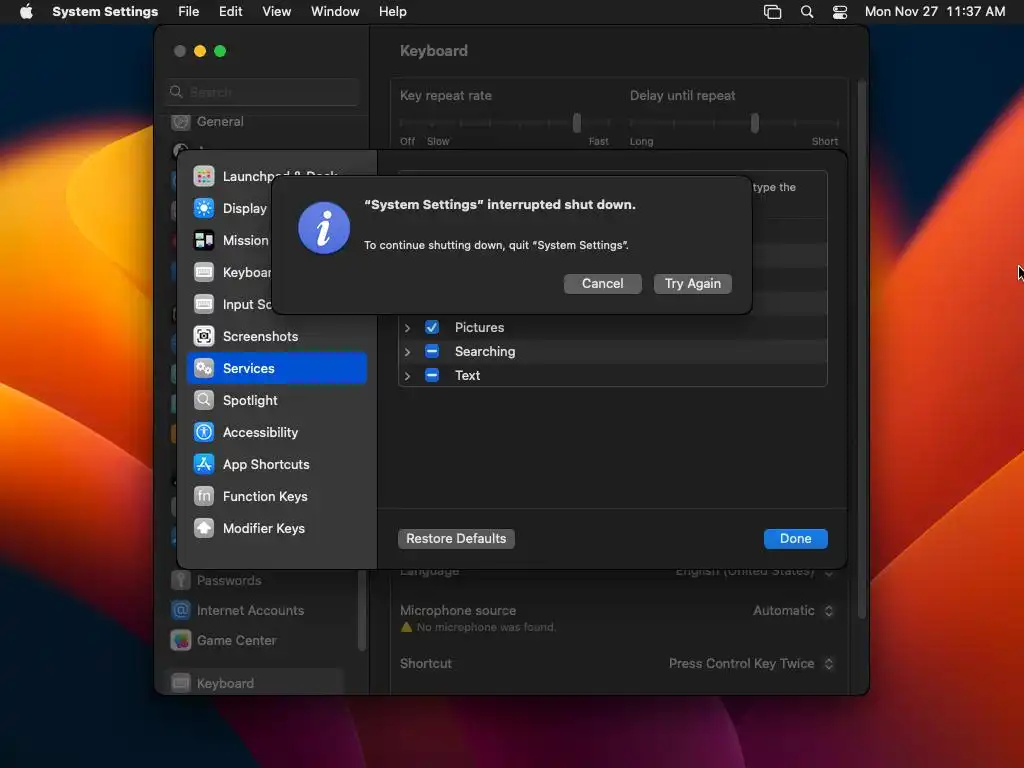This screenshot has height=768, width=1024.
Task: Open the Apple menu
Action: point(26,11)
